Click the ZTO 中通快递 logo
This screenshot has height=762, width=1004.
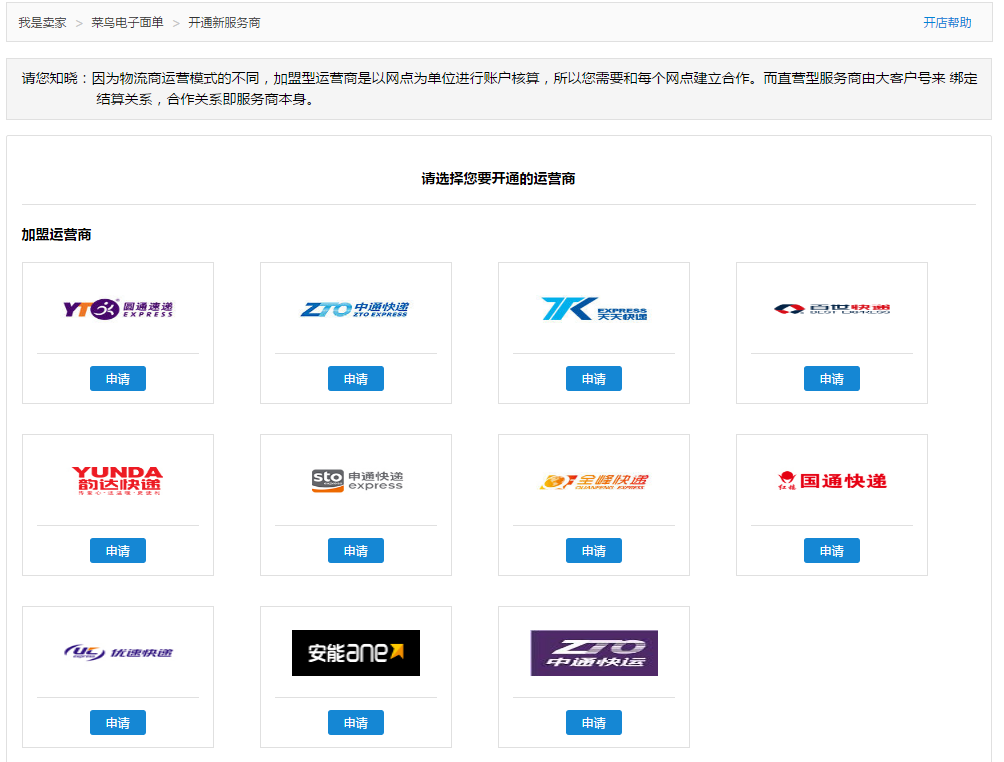355,309
